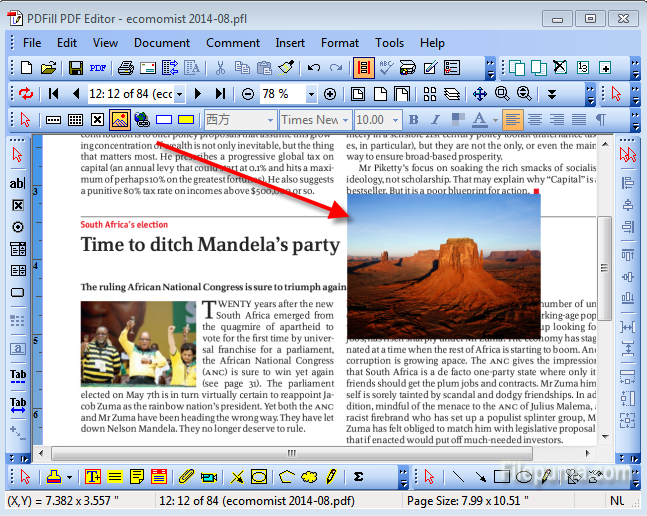
Task: Click the Undo arrow icon
Action: [x=313, y=68]
